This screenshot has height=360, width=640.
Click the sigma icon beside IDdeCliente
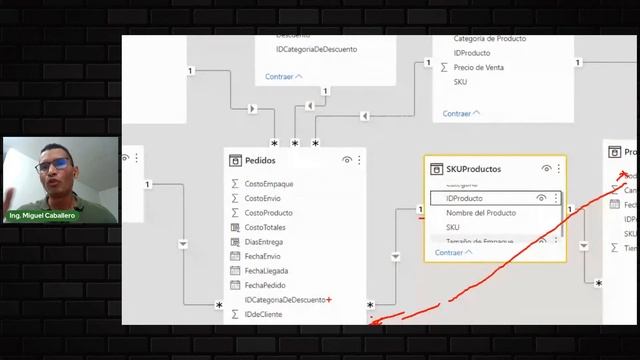[x=235, y=314]
